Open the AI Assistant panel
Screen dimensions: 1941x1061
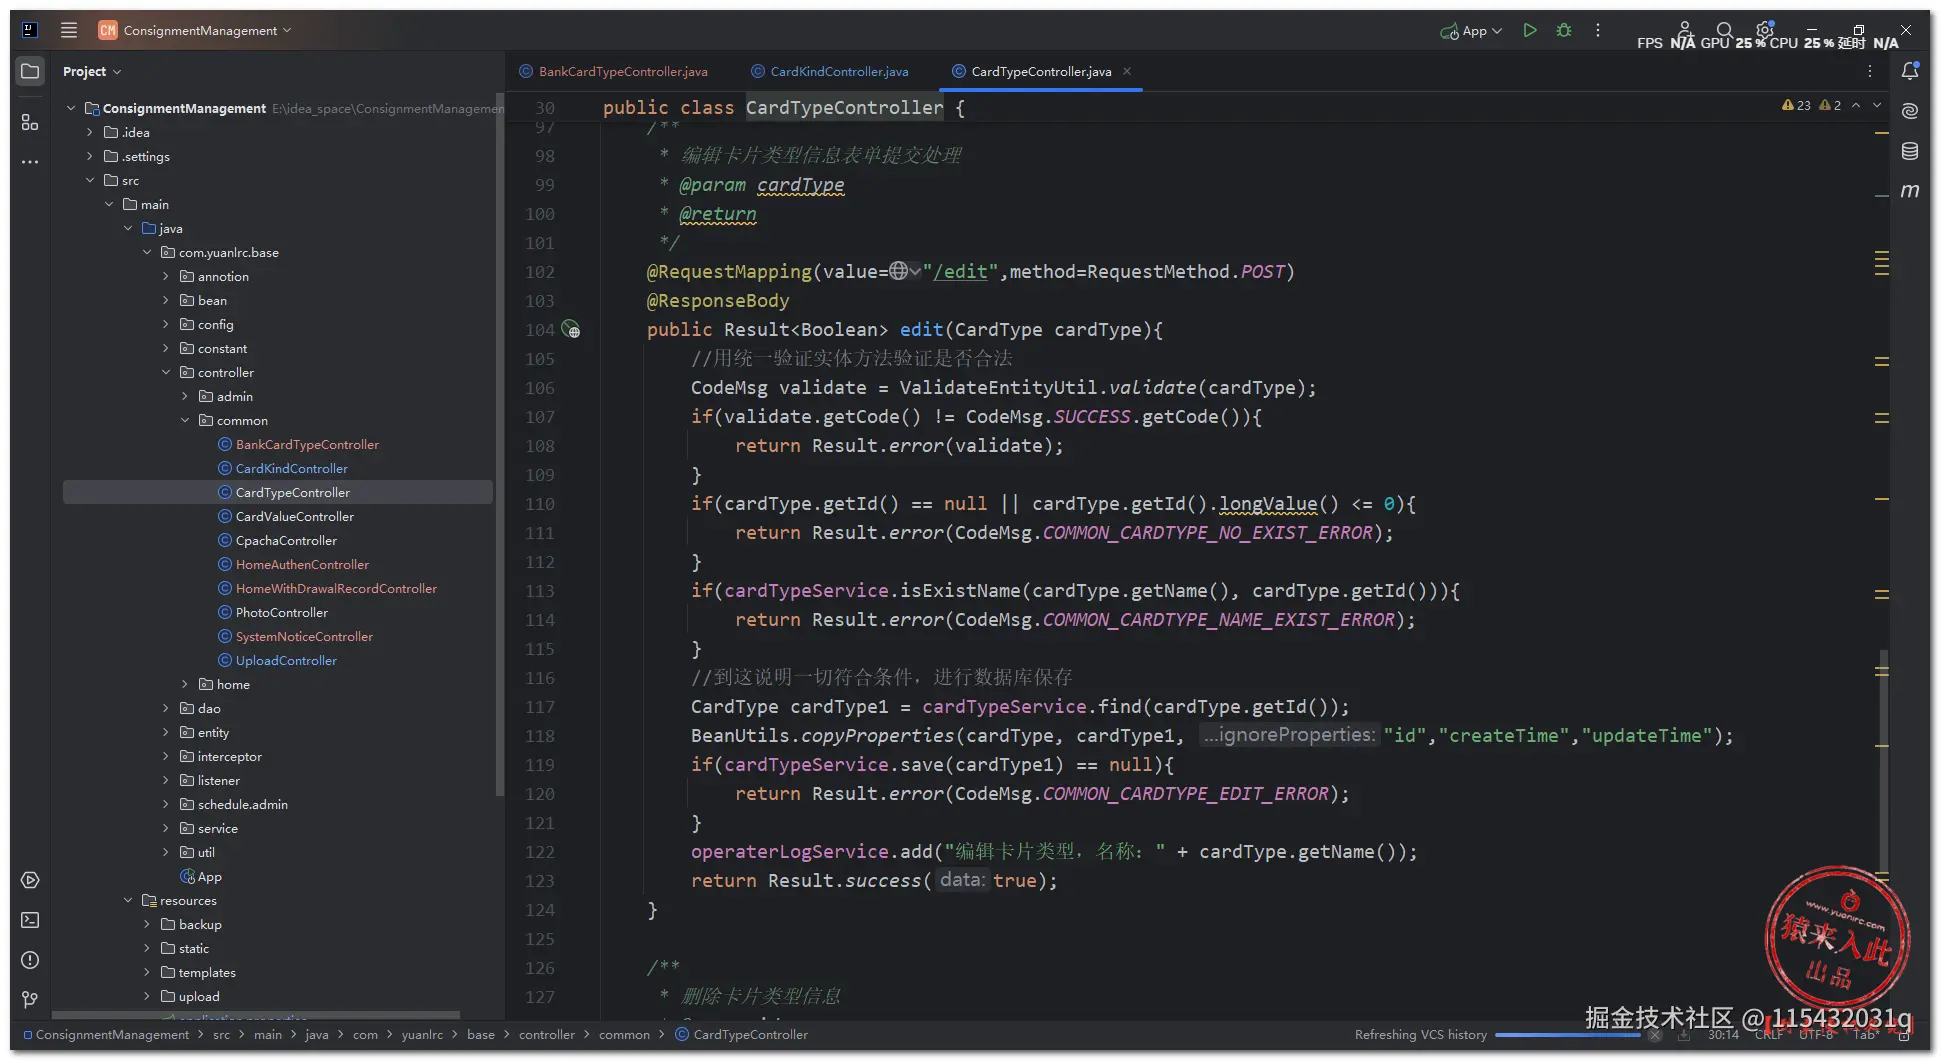click(1910, 111)
